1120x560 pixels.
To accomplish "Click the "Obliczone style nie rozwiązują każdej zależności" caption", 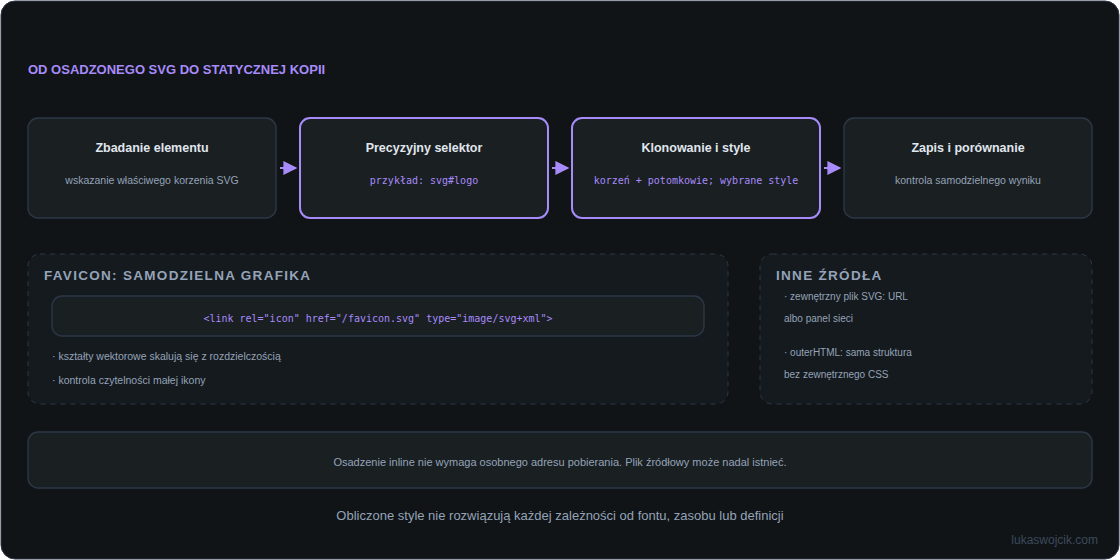I will pos(560,516).
